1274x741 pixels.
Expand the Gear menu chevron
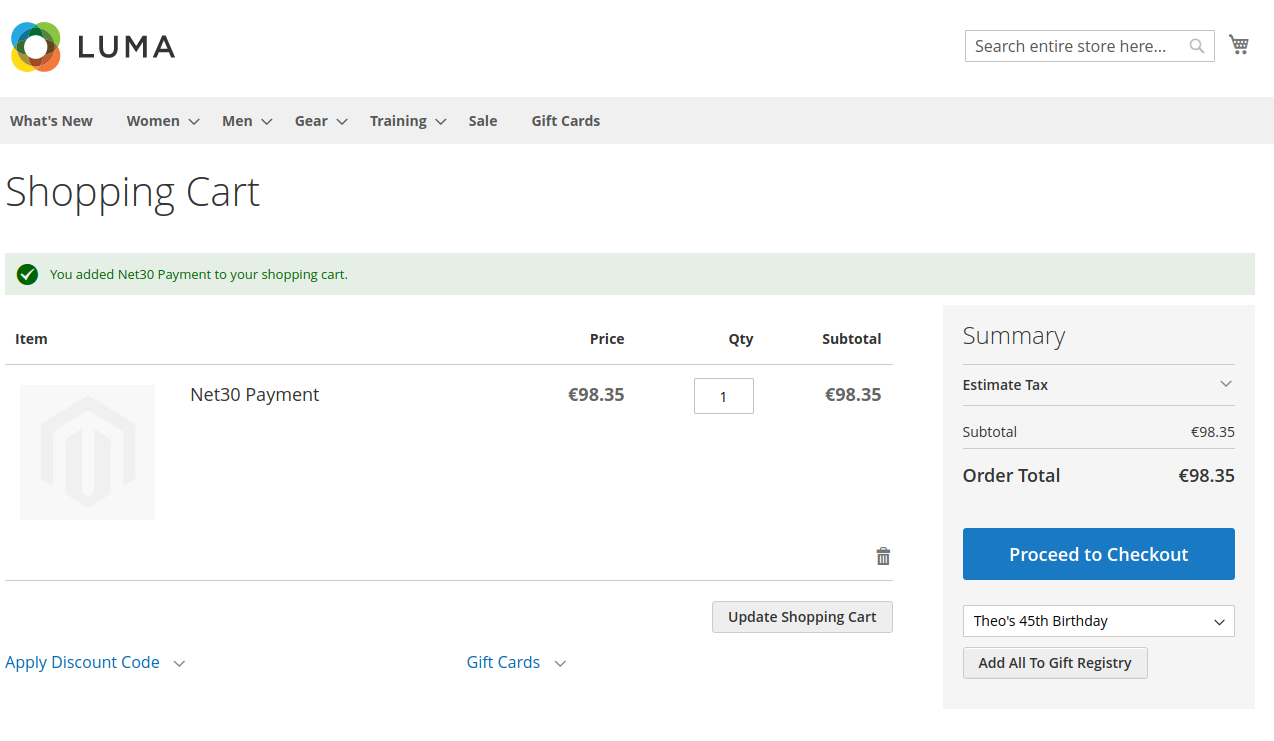[342, 122]
